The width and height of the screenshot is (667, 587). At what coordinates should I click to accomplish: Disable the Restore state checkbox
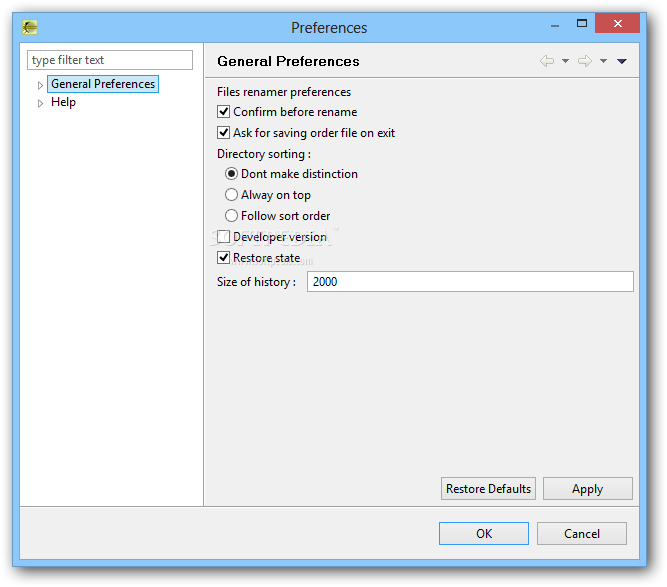tap(224, 257)
